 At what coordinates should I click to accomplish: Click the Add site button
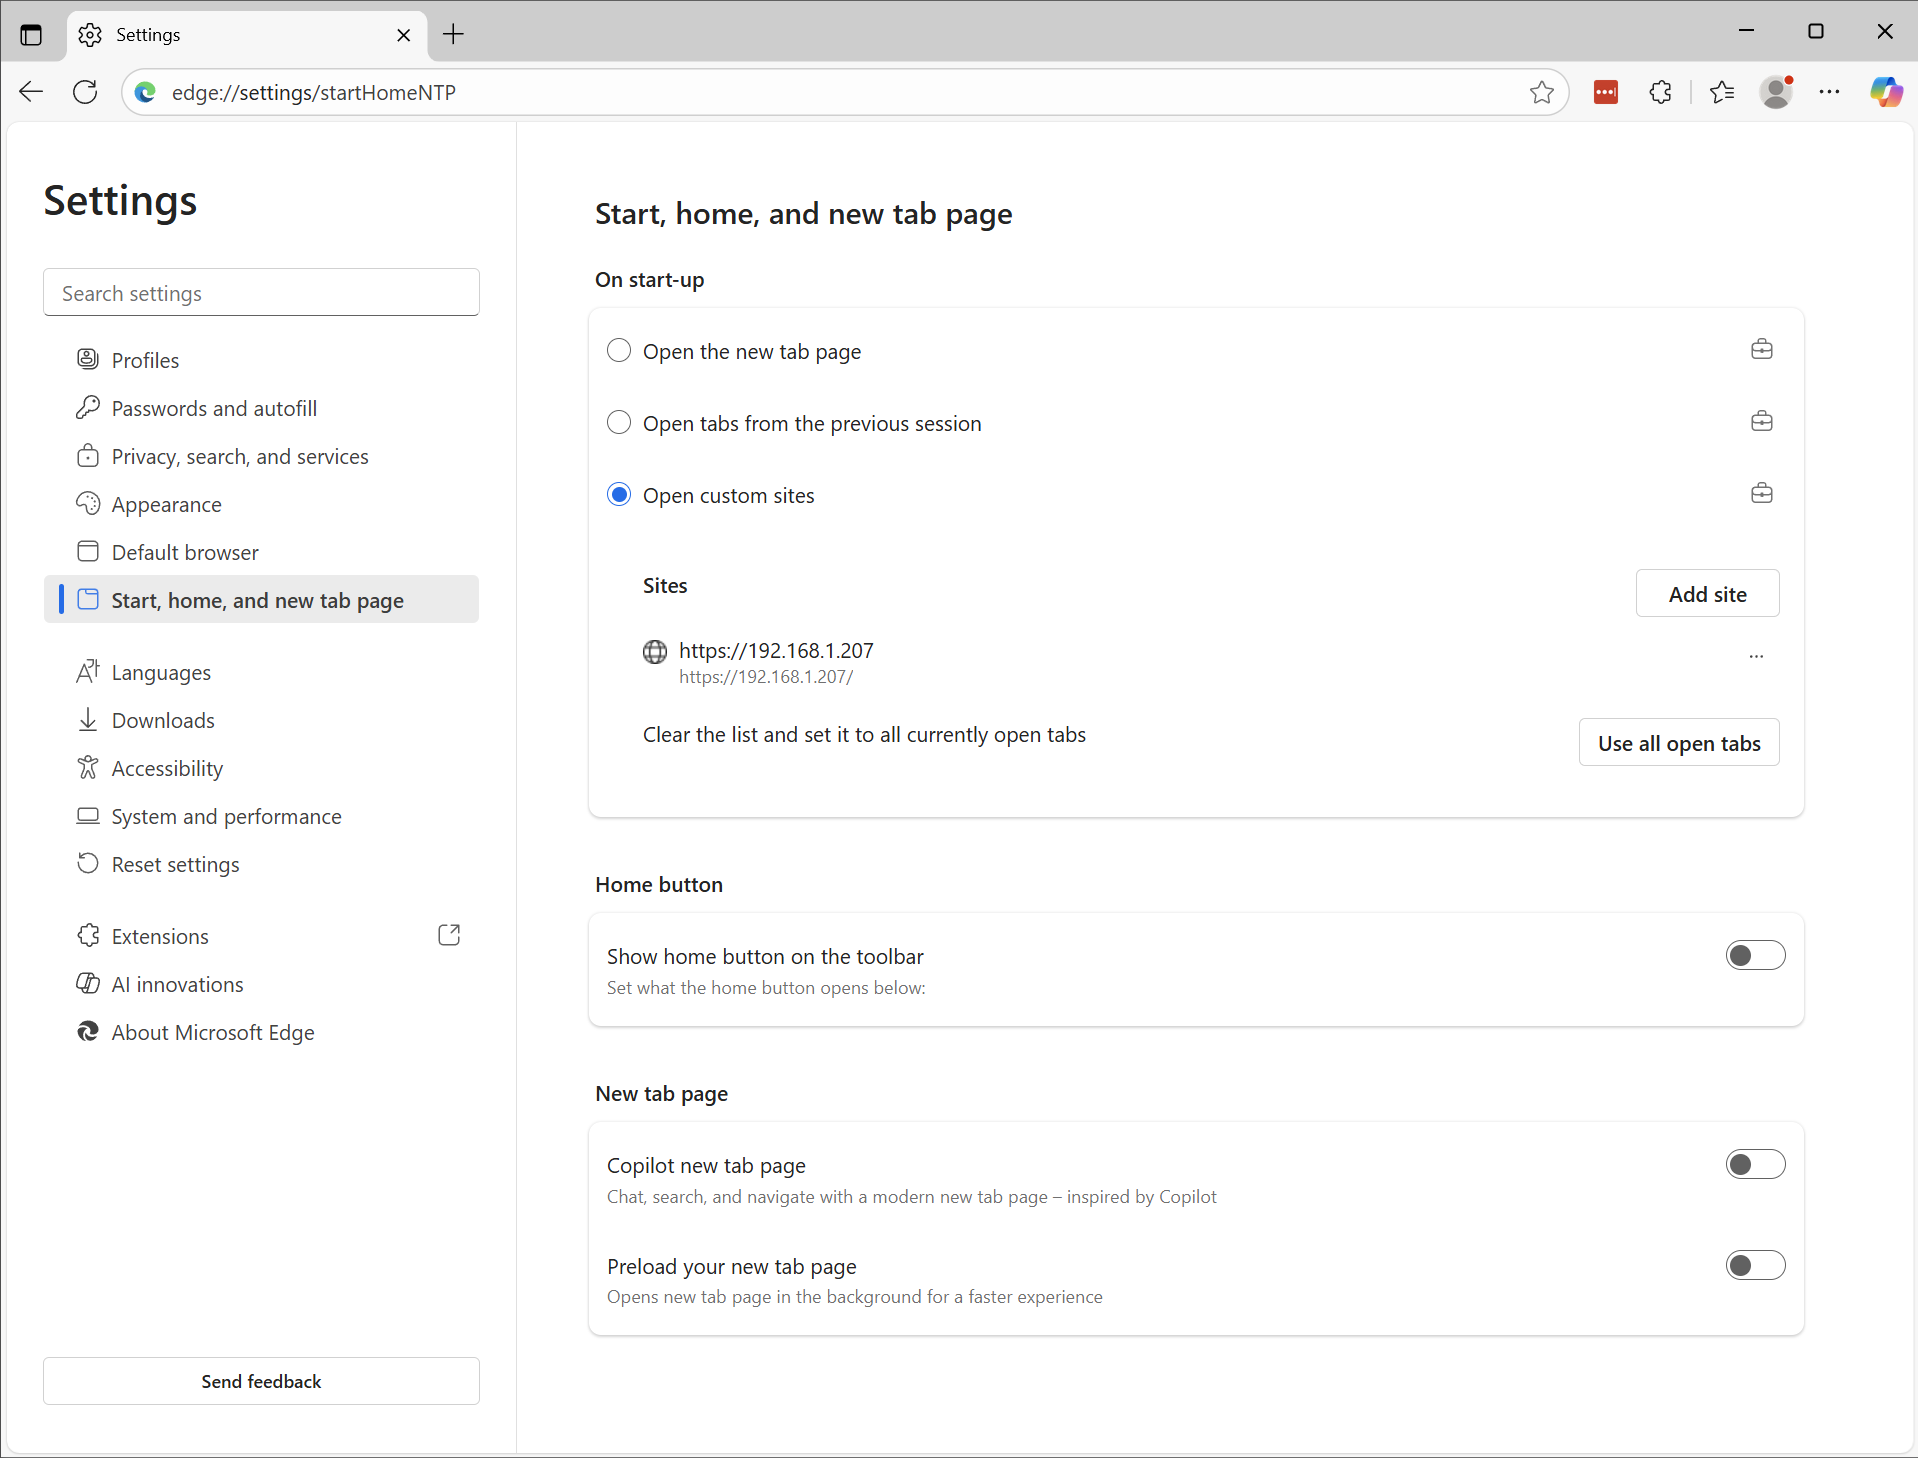[x=1707, y=594]
